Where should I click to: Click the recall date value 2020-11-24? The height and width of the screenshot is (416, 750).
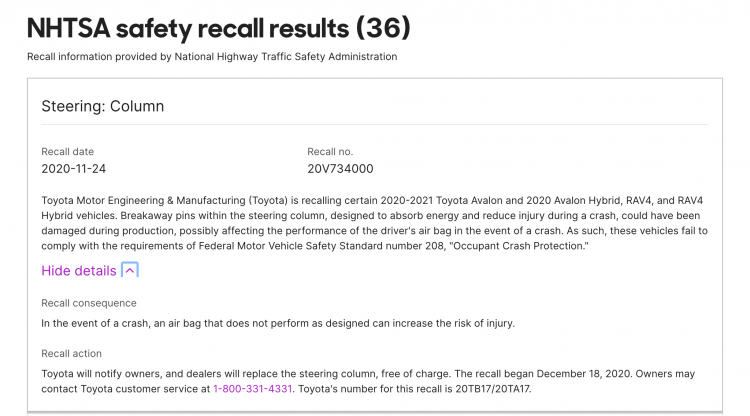point(74,169)
